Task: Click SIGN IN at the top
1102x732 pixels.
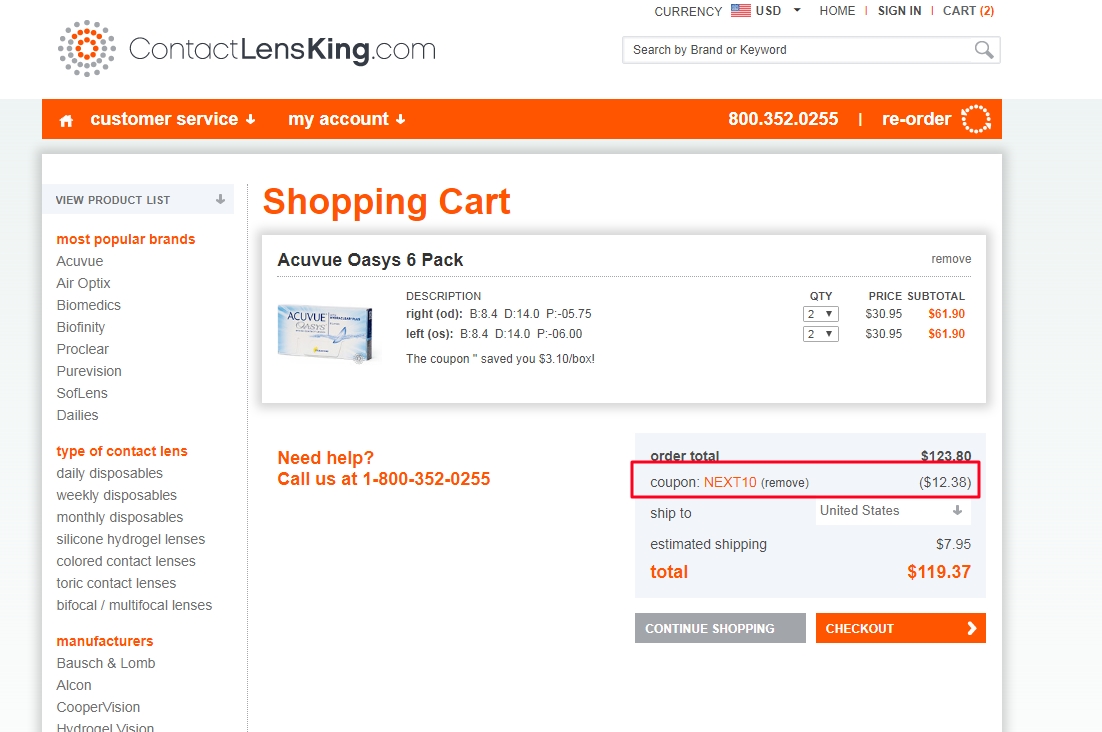Action: click(899, 11)
